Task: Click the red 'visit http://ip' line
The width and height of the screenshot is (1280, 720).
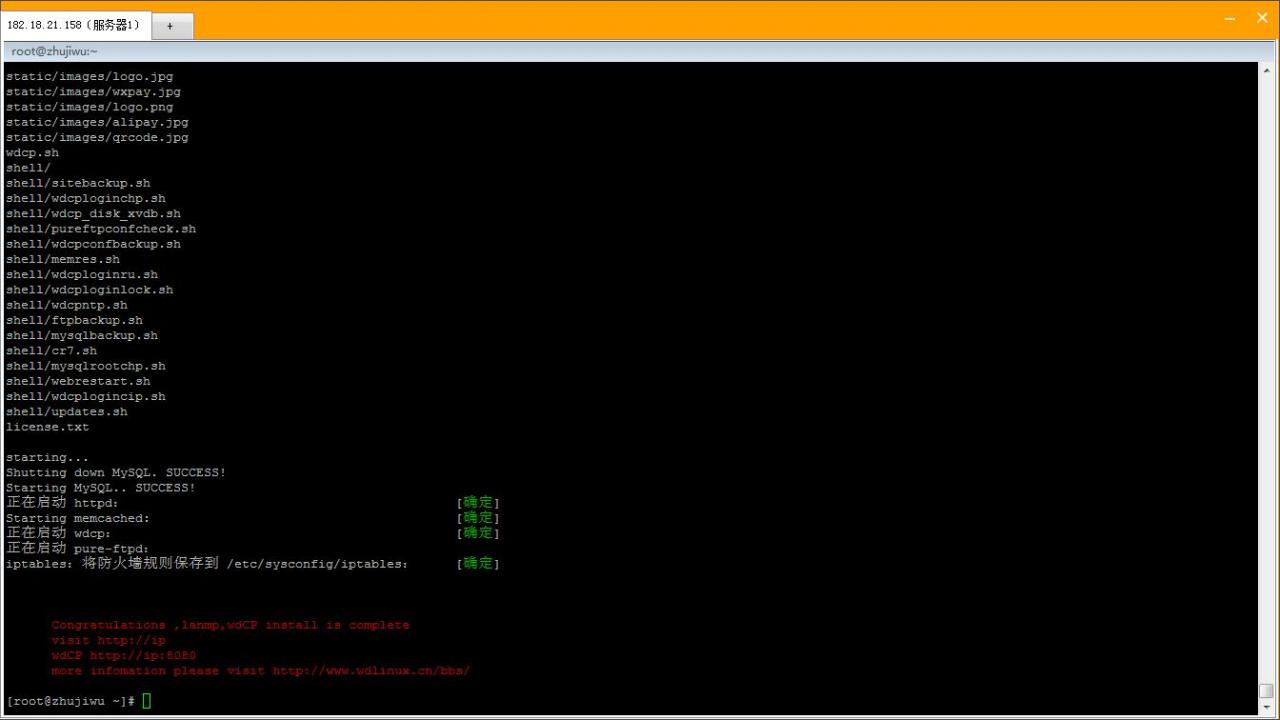Action: click(x=108, y=640)
